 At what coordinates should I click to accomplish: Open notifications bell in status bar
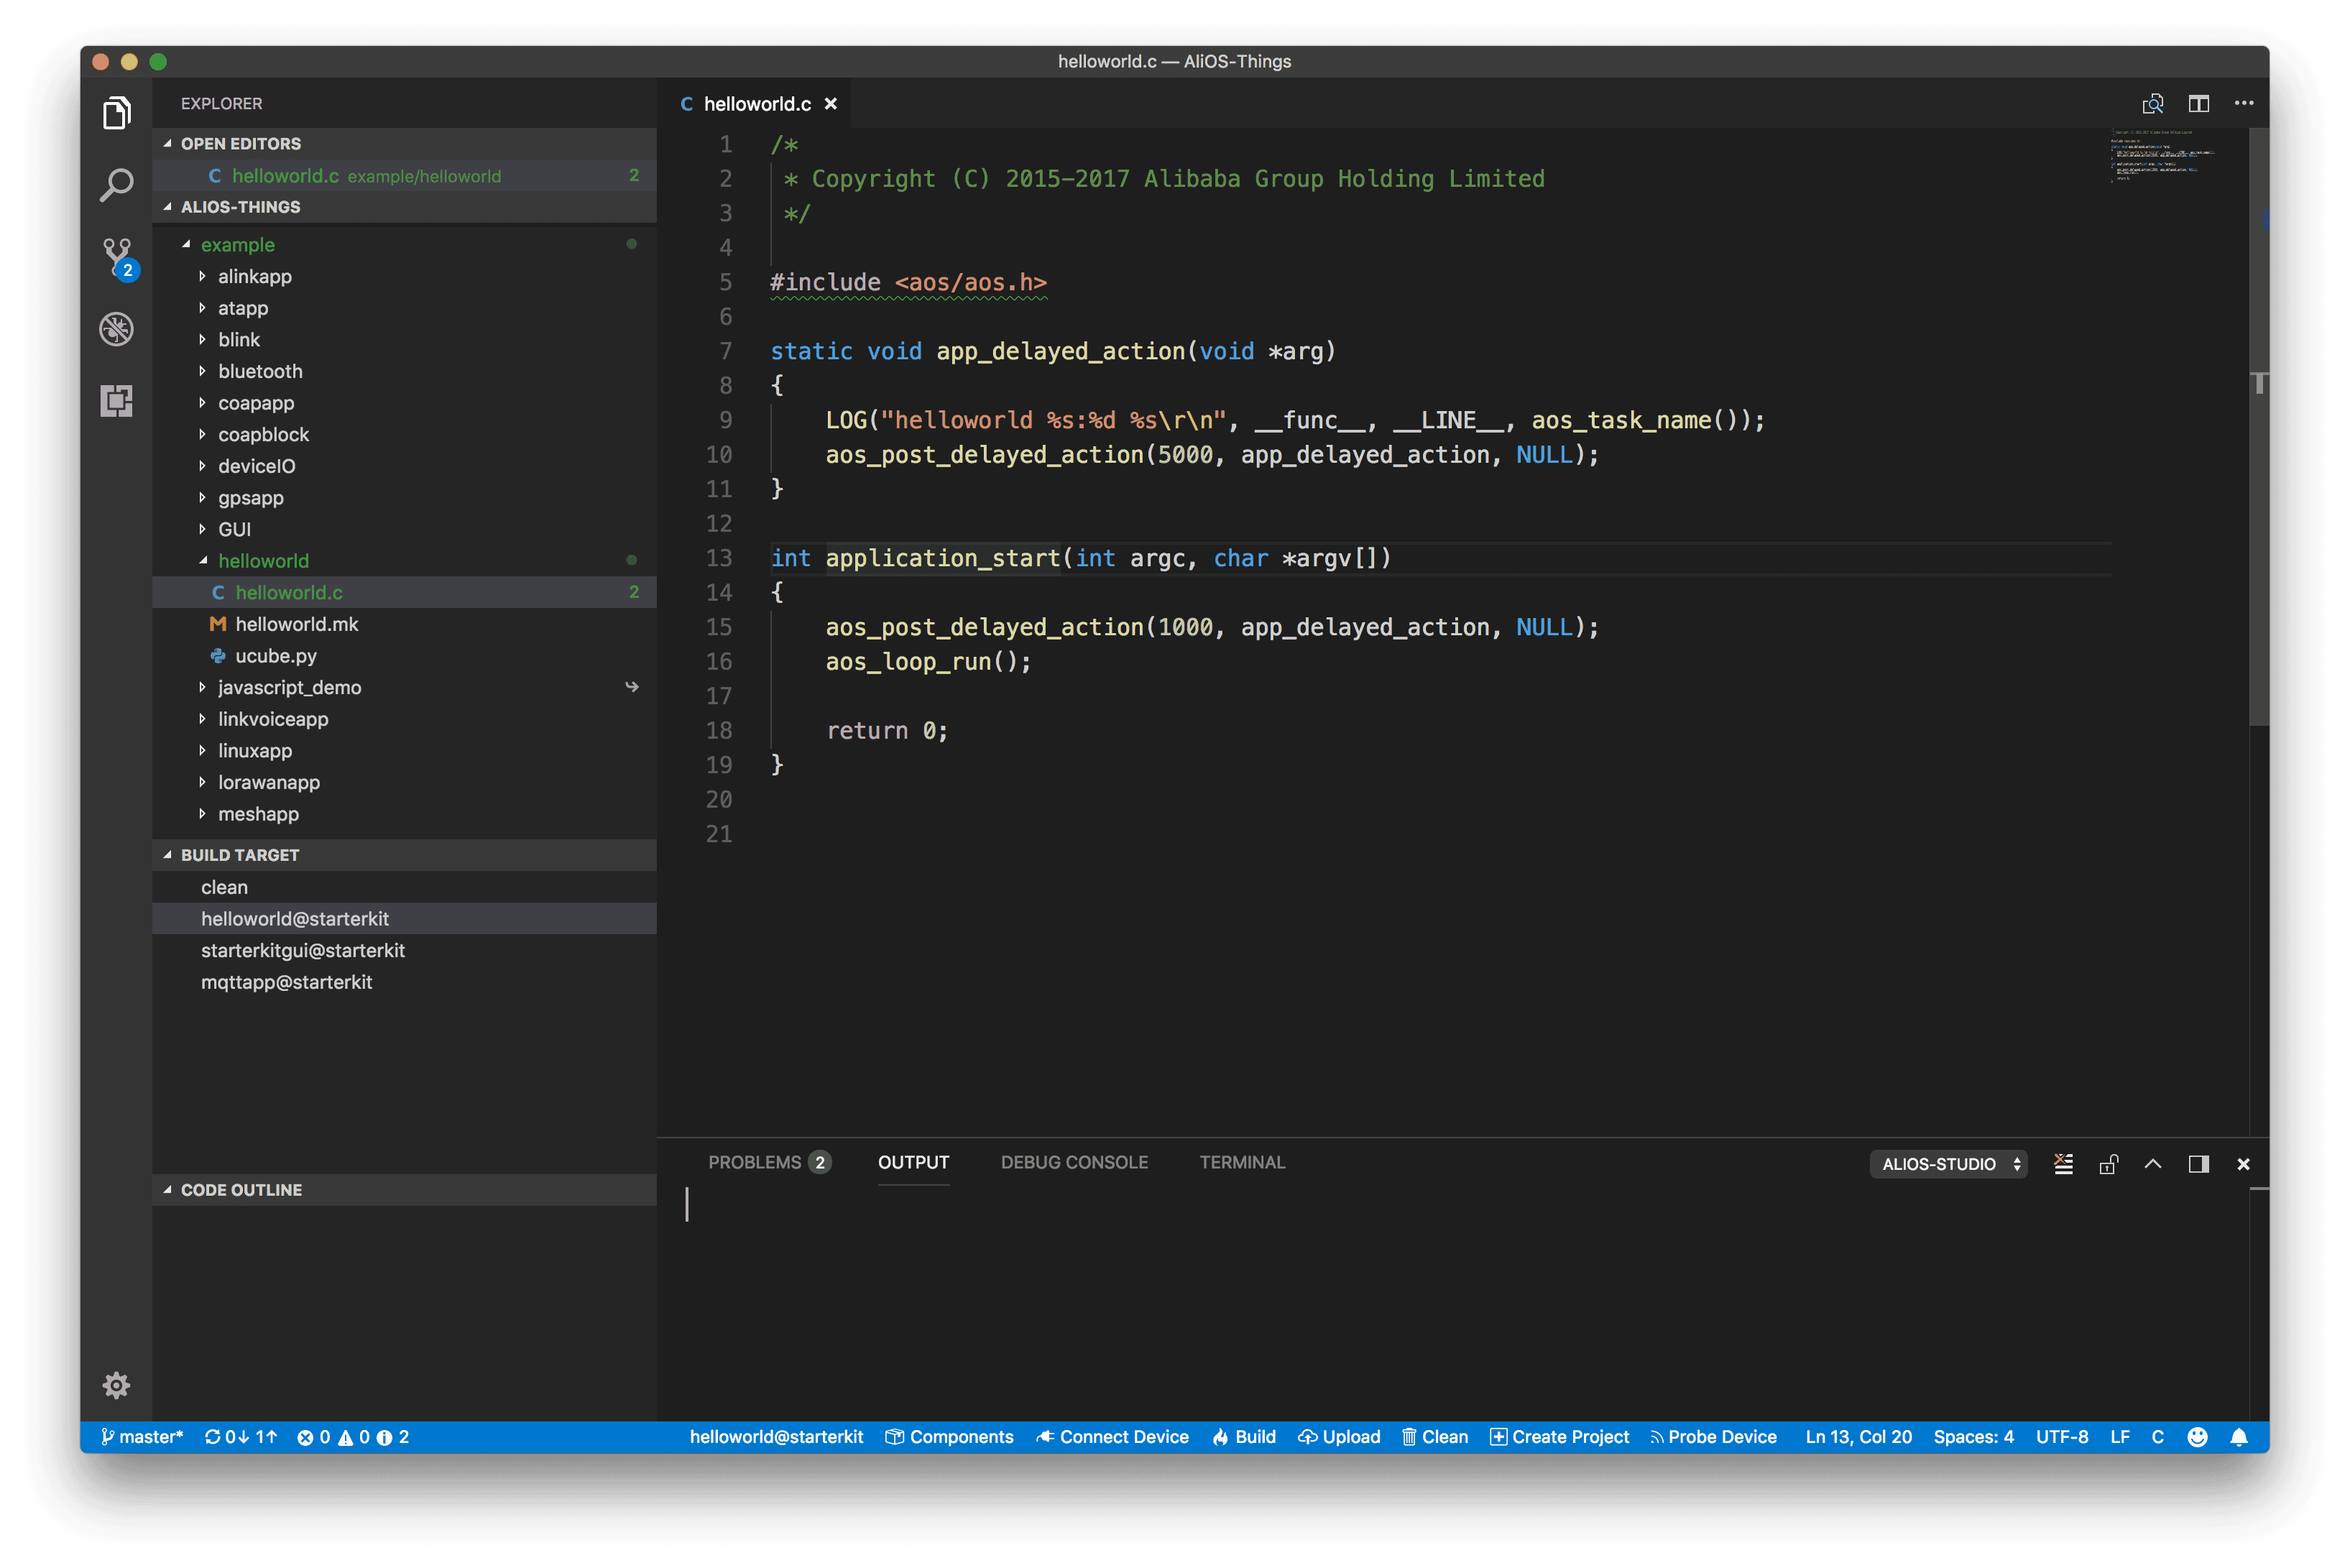[2239, 1437]
